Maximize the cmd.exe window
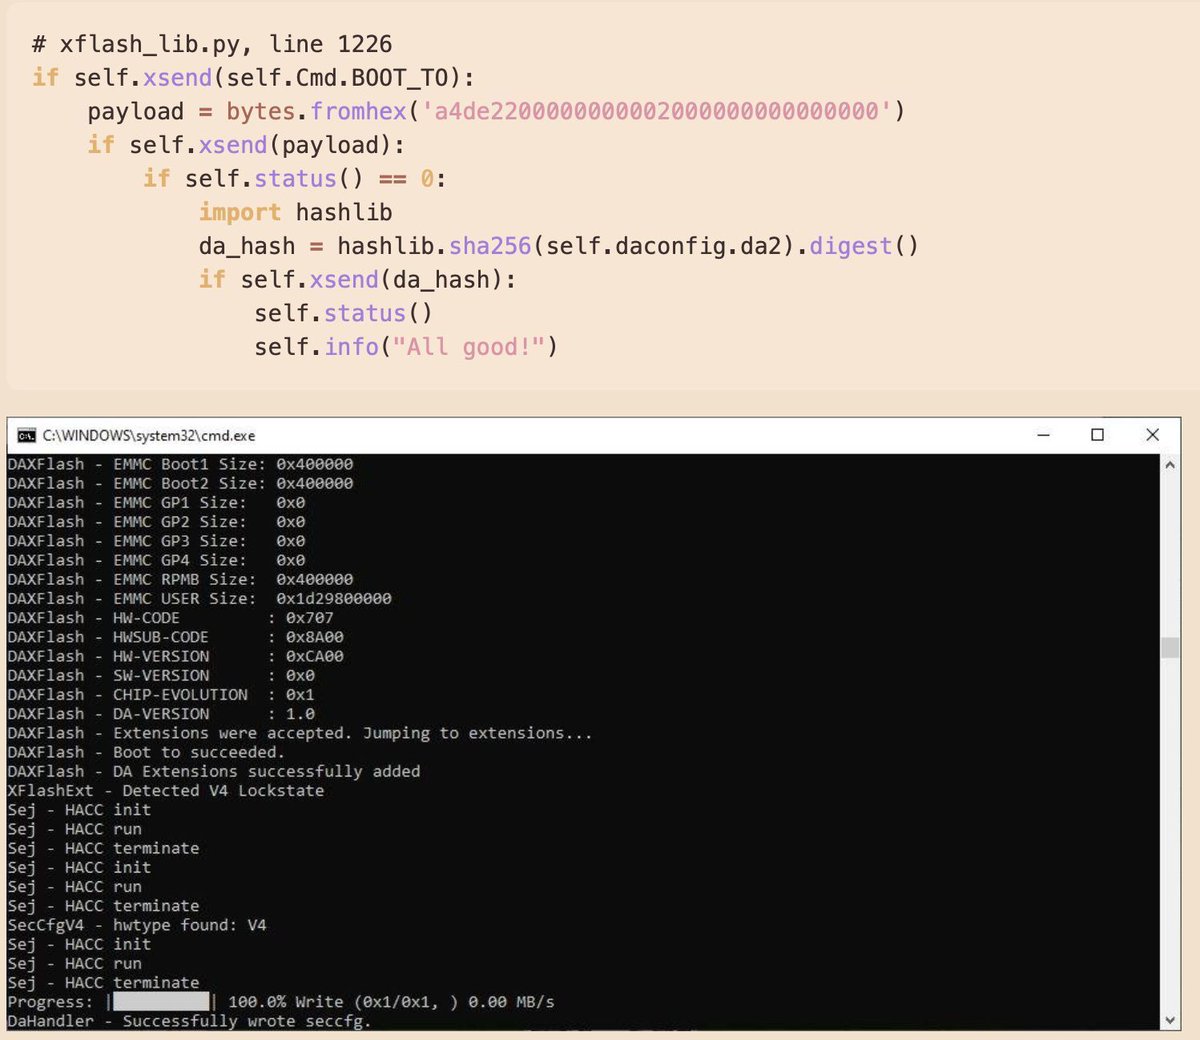This screenshot has width=1200, height=1040. click(x=1097, y=435)
